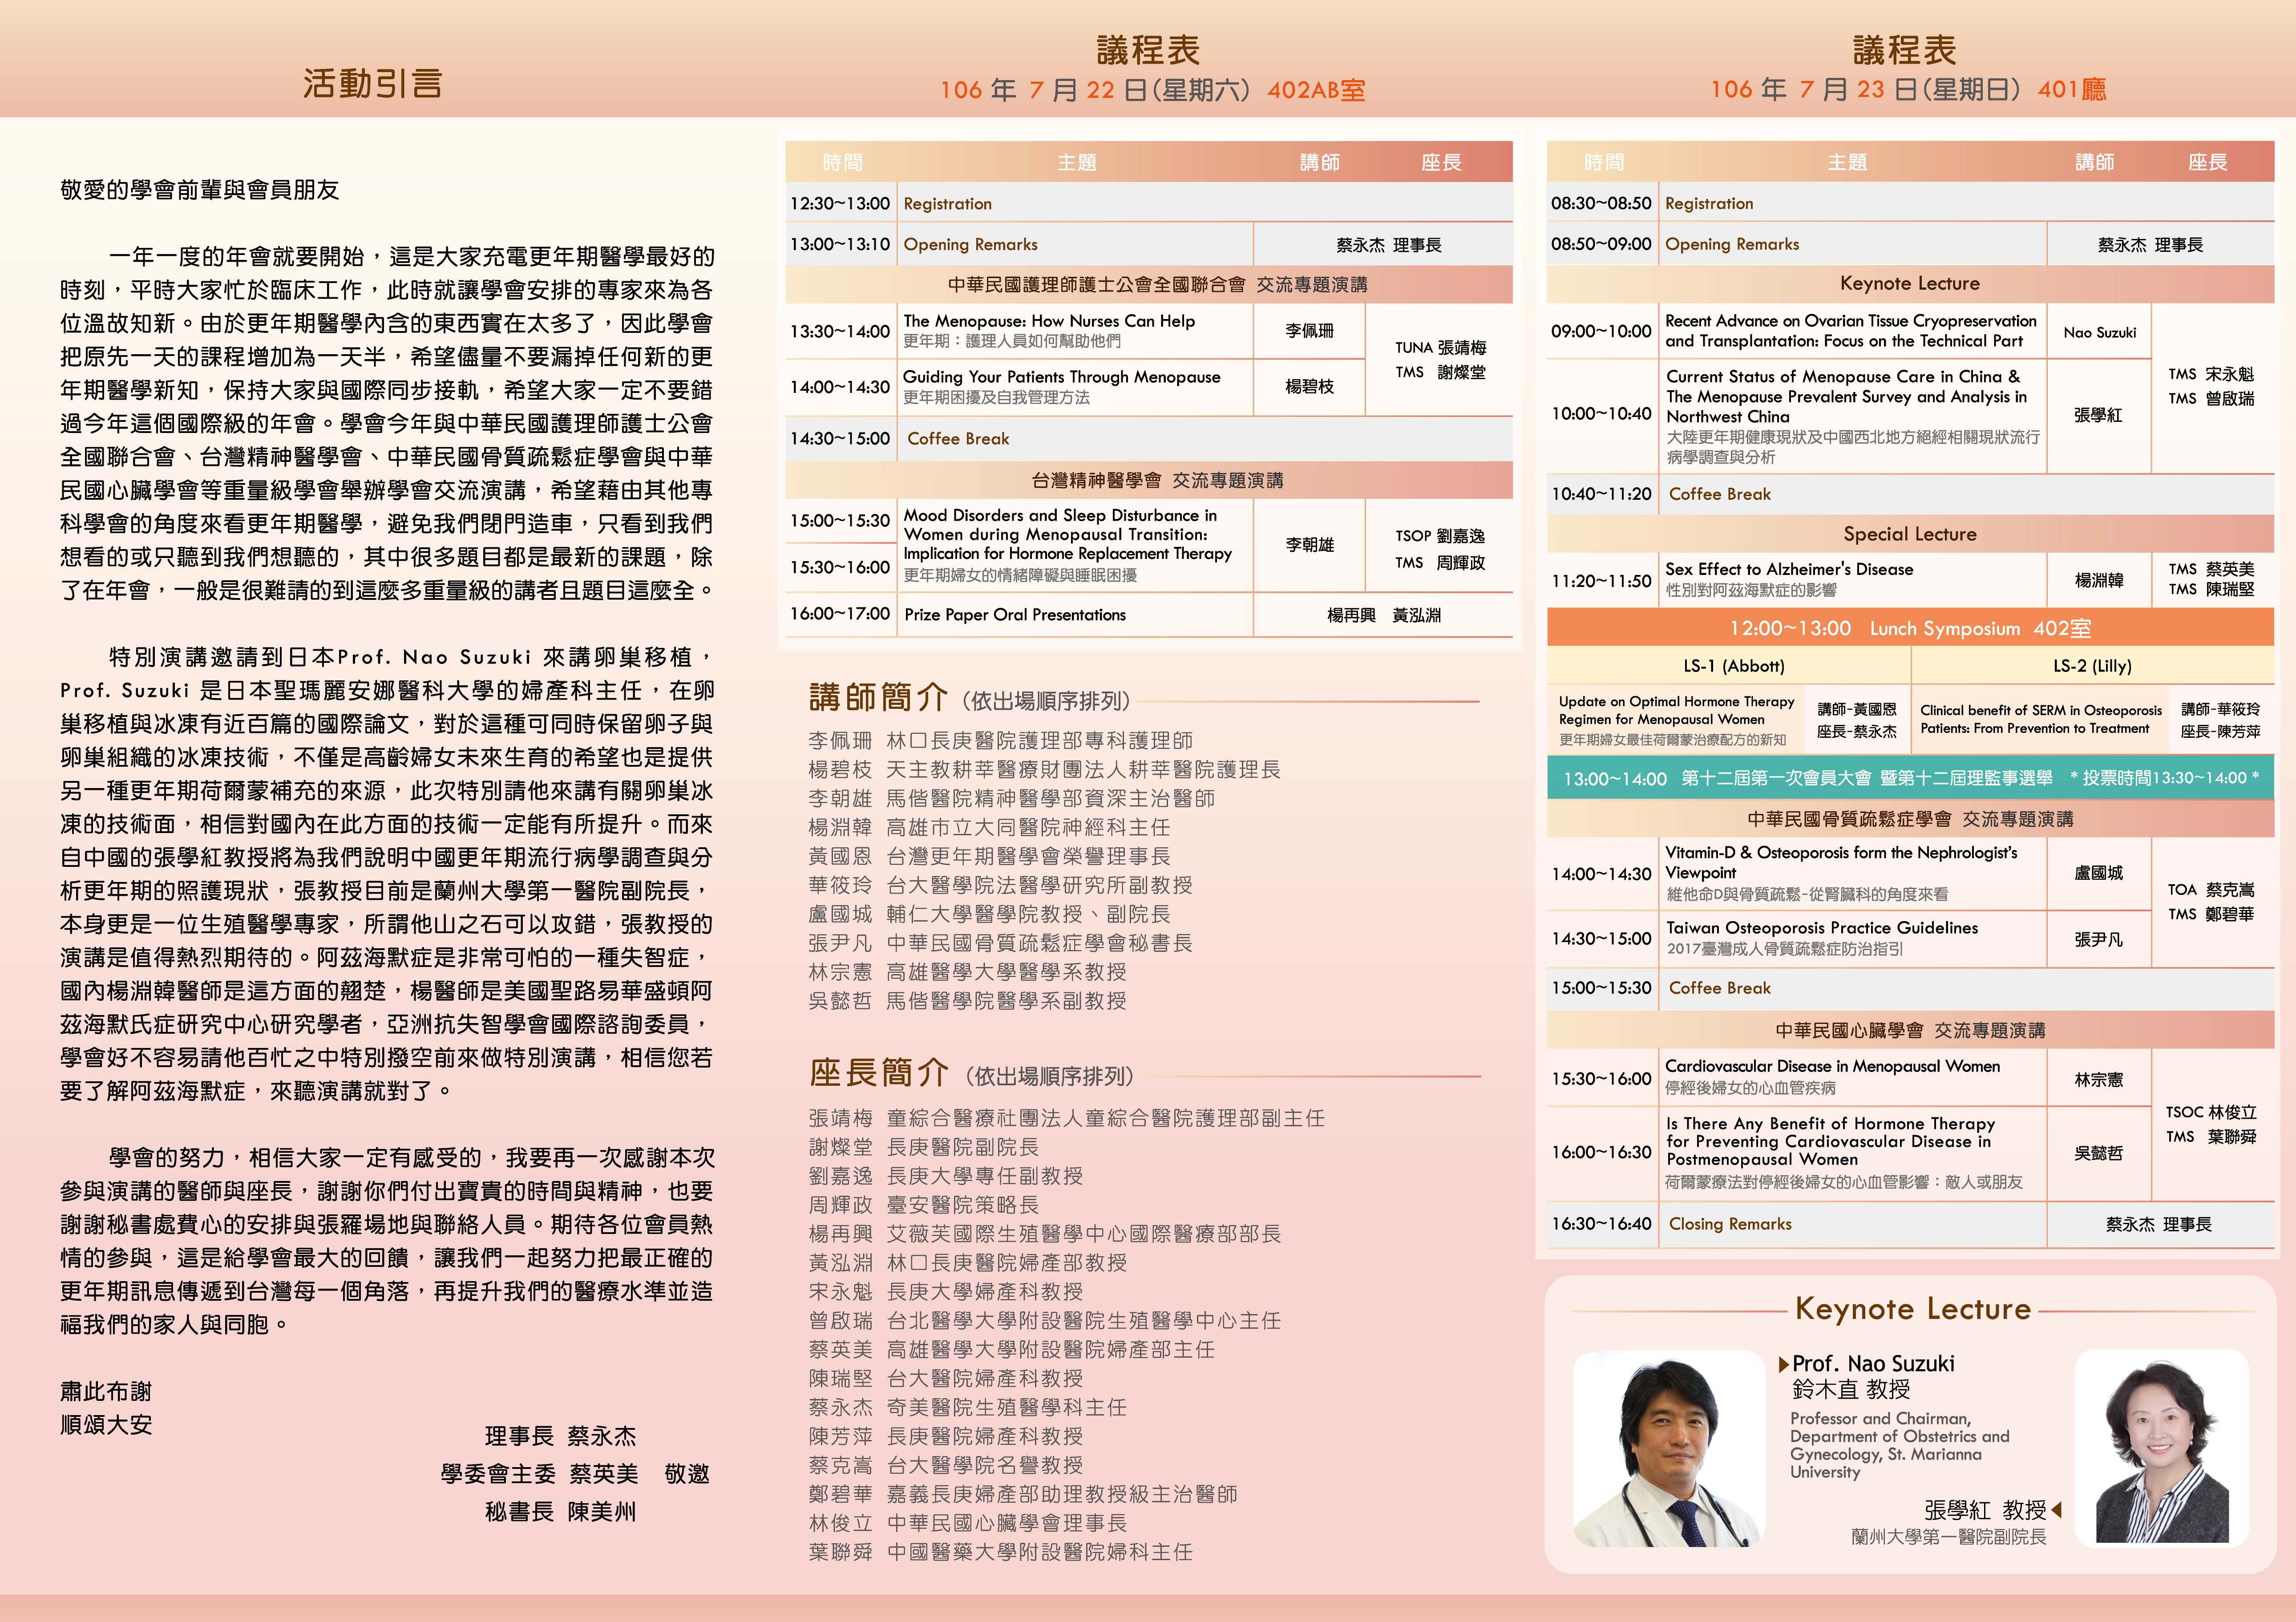Click the 13:00~14:00 第十二屆第一次會員大會 bar
Viewport: 2296px width, 1622px height.
pos(1910,778)
